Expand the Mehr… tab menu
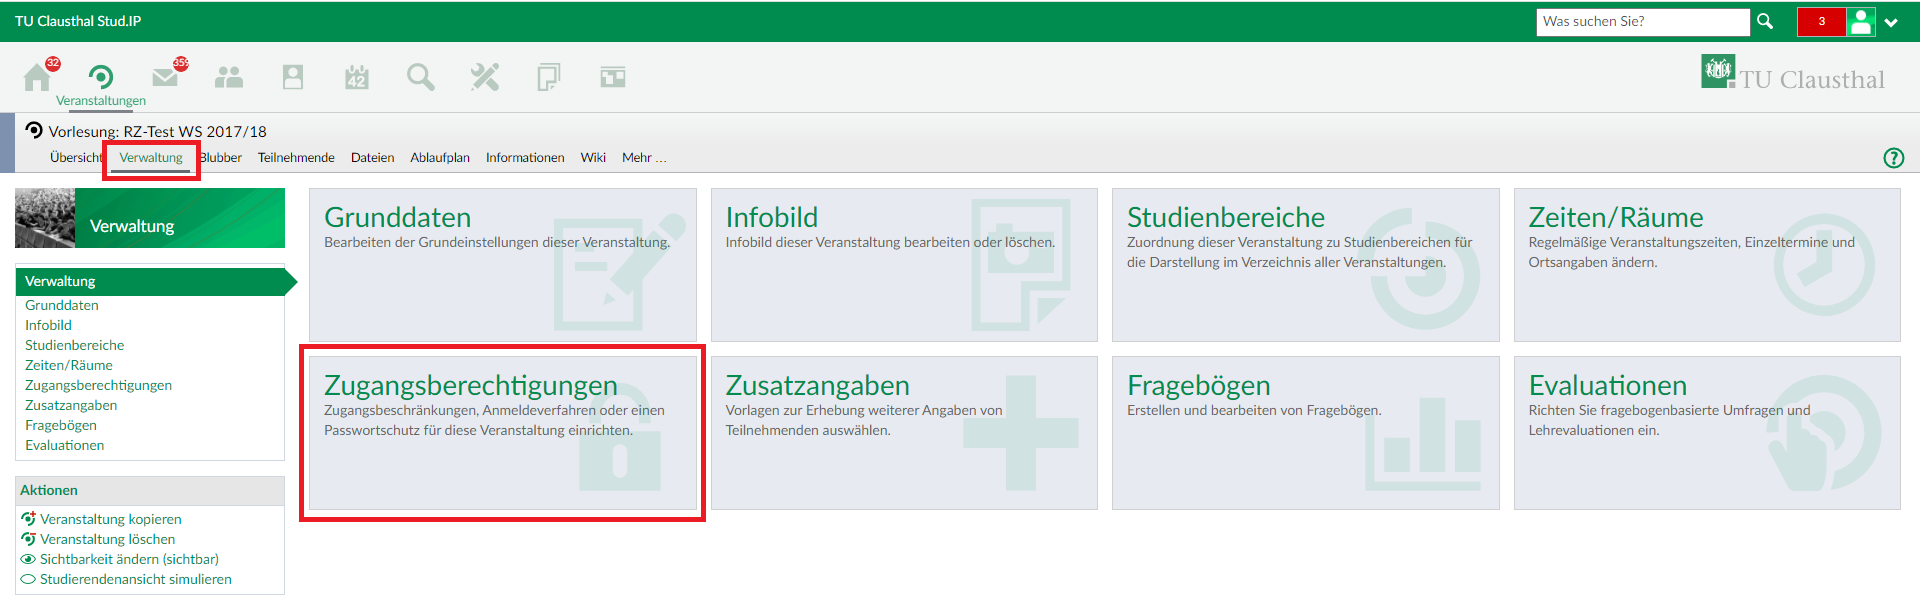The width and height of the screenshot is (1920, 615). click(643, 158)
